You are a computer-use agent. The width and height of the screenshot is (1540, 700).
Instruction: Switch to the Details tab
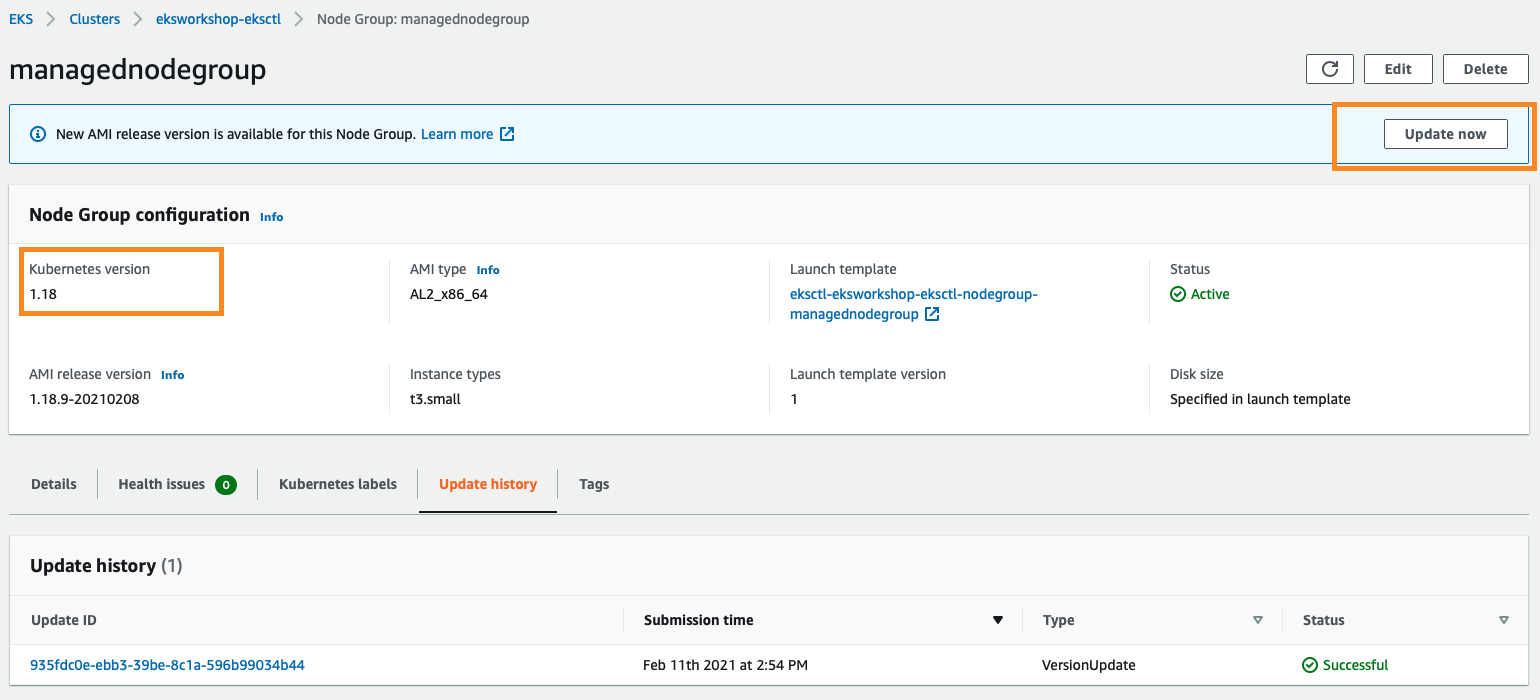pos(54,484)
